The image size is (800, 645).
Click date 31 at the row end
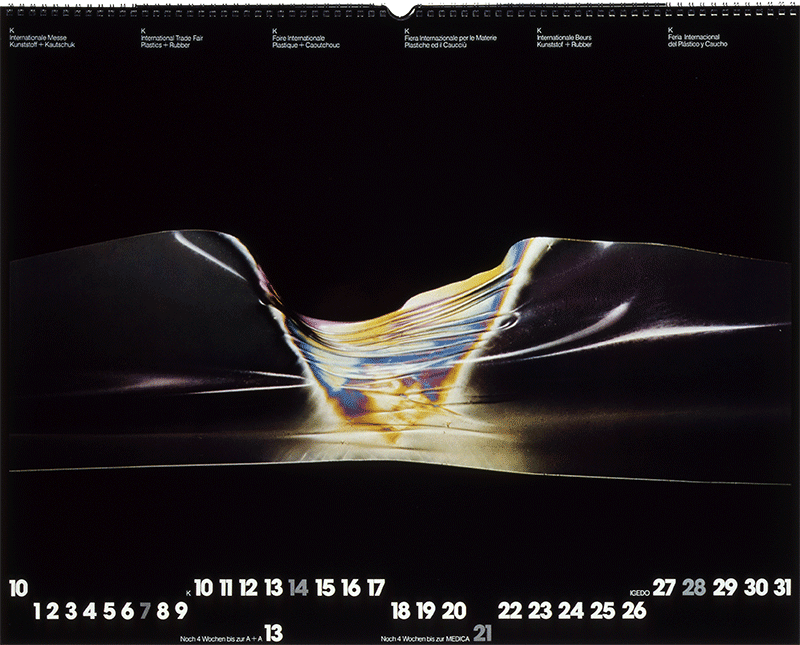pos(781,587)
